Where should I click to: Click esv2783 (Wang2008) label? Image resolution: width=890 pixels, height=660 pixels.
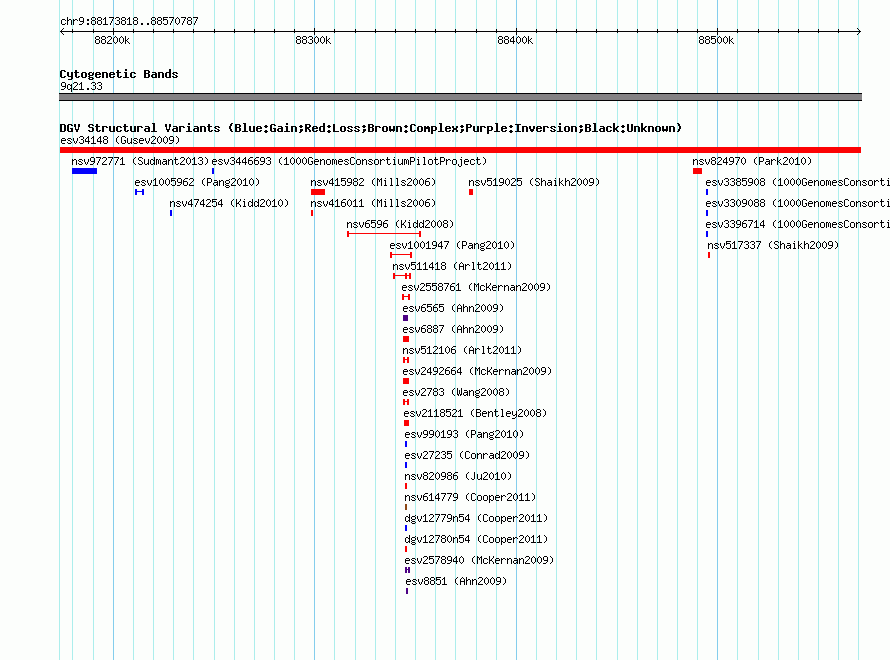[456, 392]
